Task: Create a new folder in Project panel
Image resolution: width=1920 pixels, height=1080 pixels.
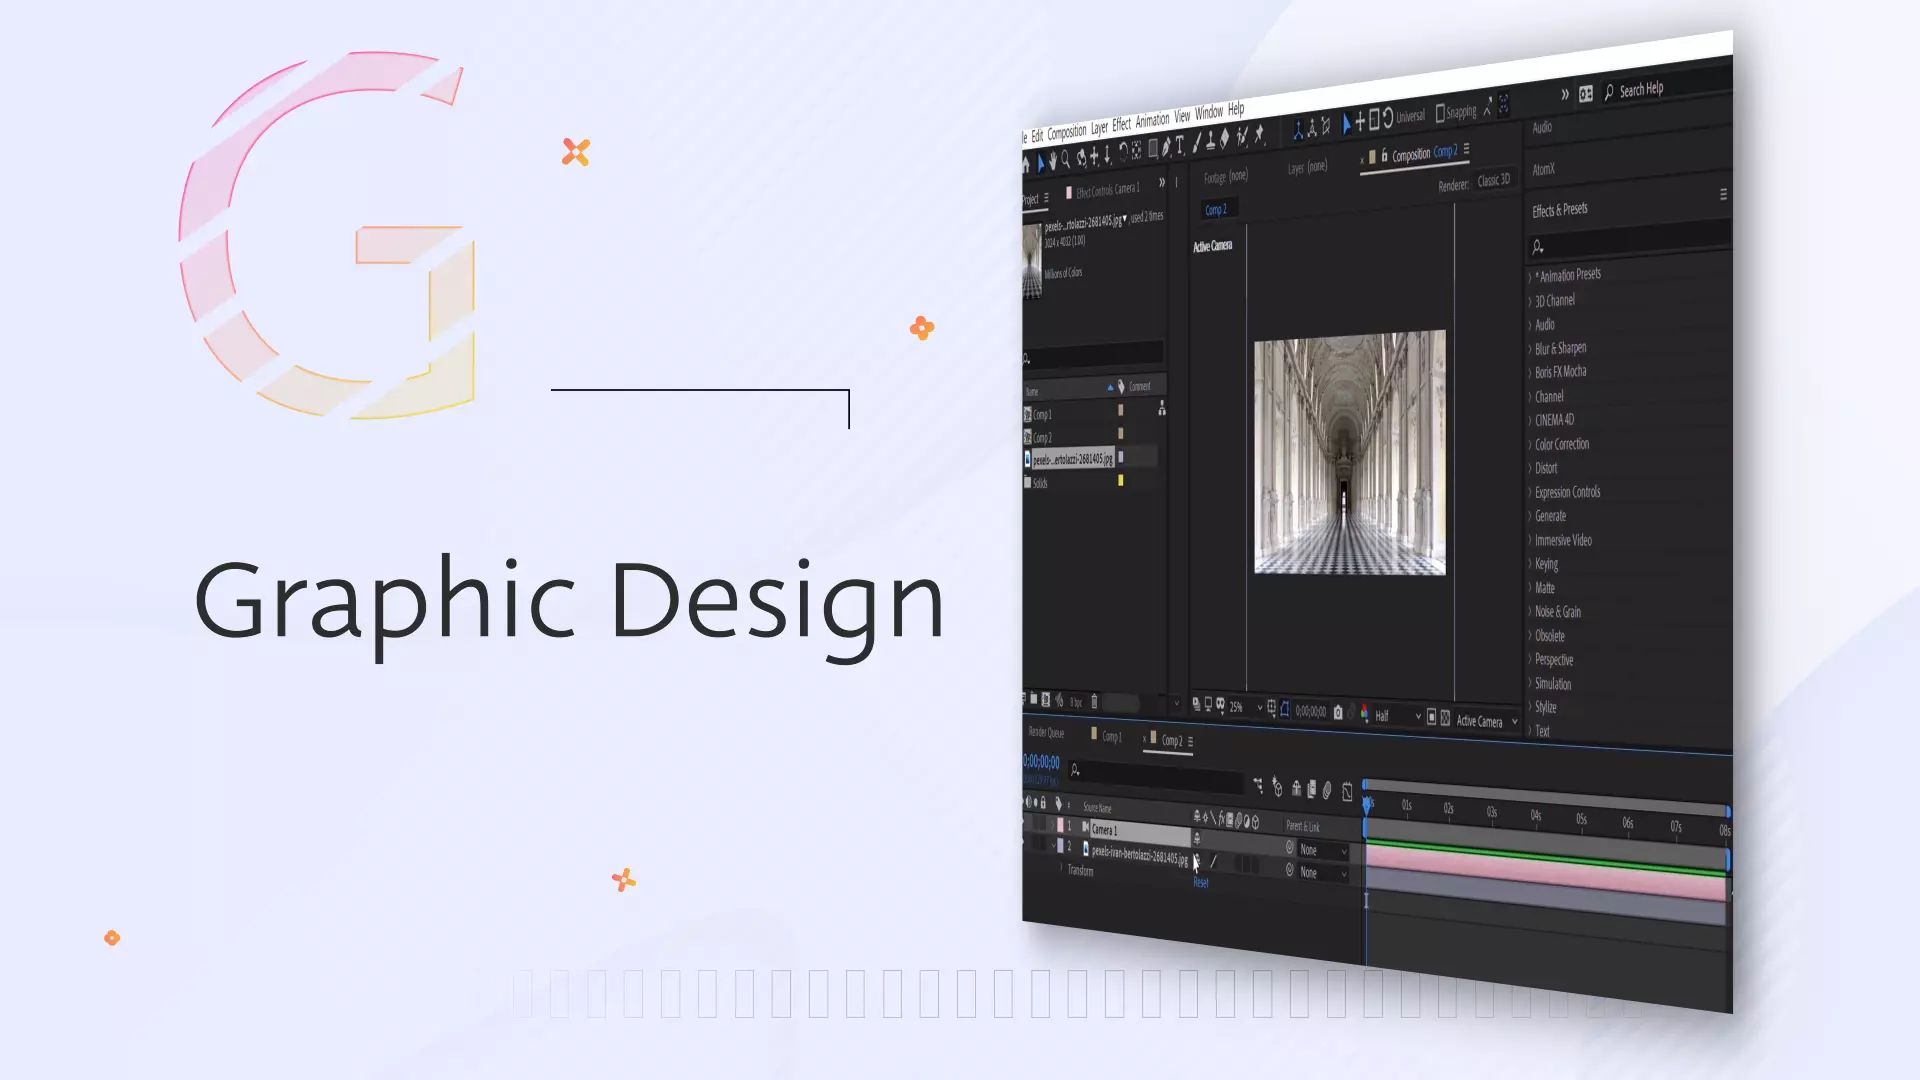Action: pos(1033,699)
